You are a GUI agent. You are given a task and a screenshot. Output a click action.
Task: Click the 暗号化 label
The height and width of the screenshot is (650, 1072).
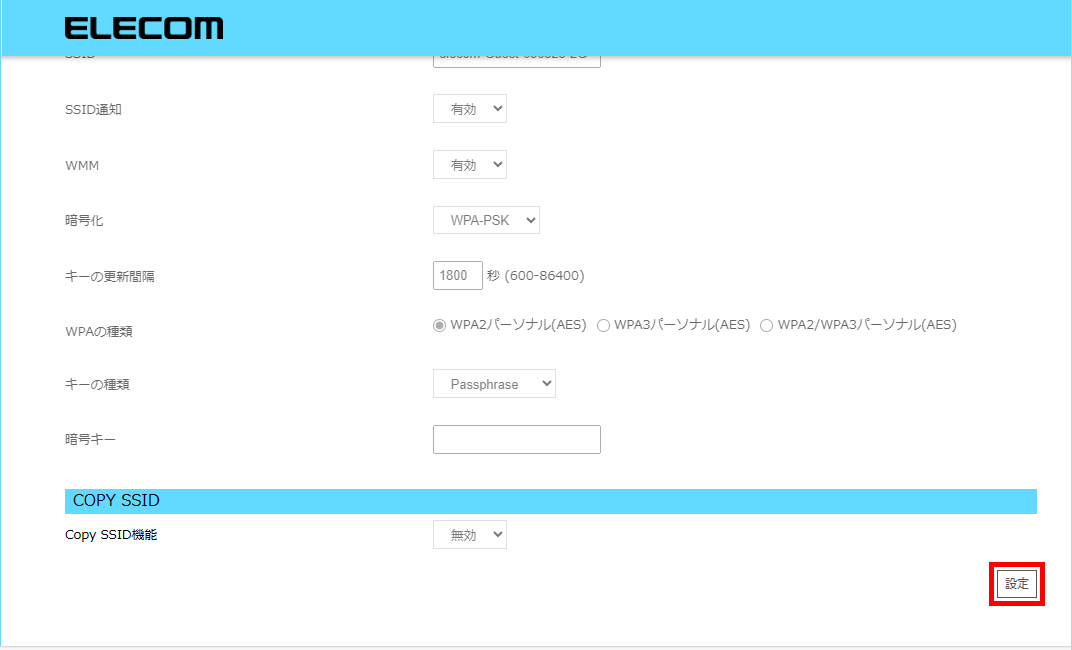[84, 221]
